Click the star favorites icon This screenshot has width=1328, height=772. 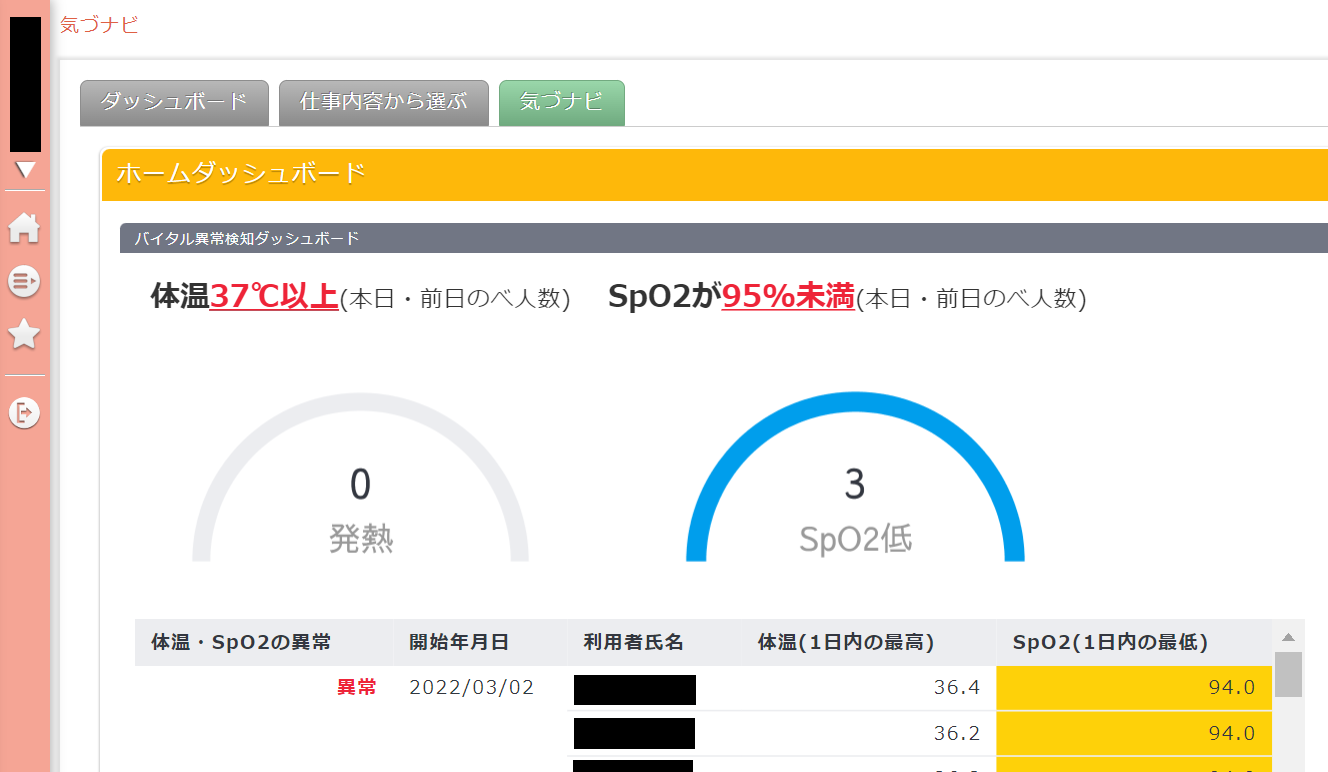(24, 335)
